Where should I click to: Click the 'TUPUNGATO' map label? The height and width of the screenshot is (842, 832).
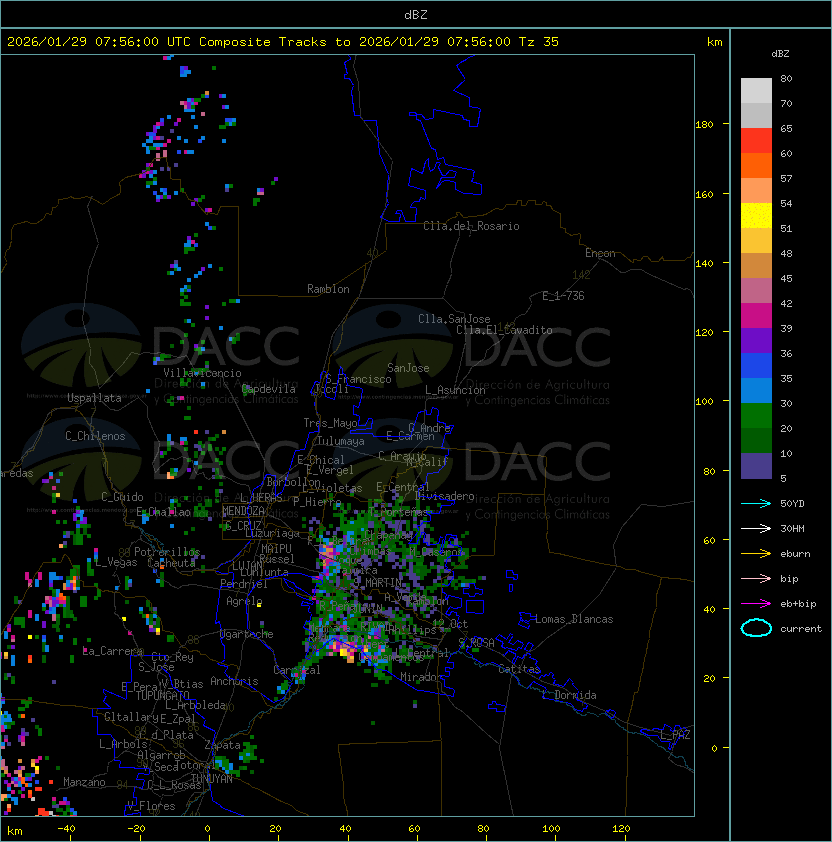click(x=162, y=696)
